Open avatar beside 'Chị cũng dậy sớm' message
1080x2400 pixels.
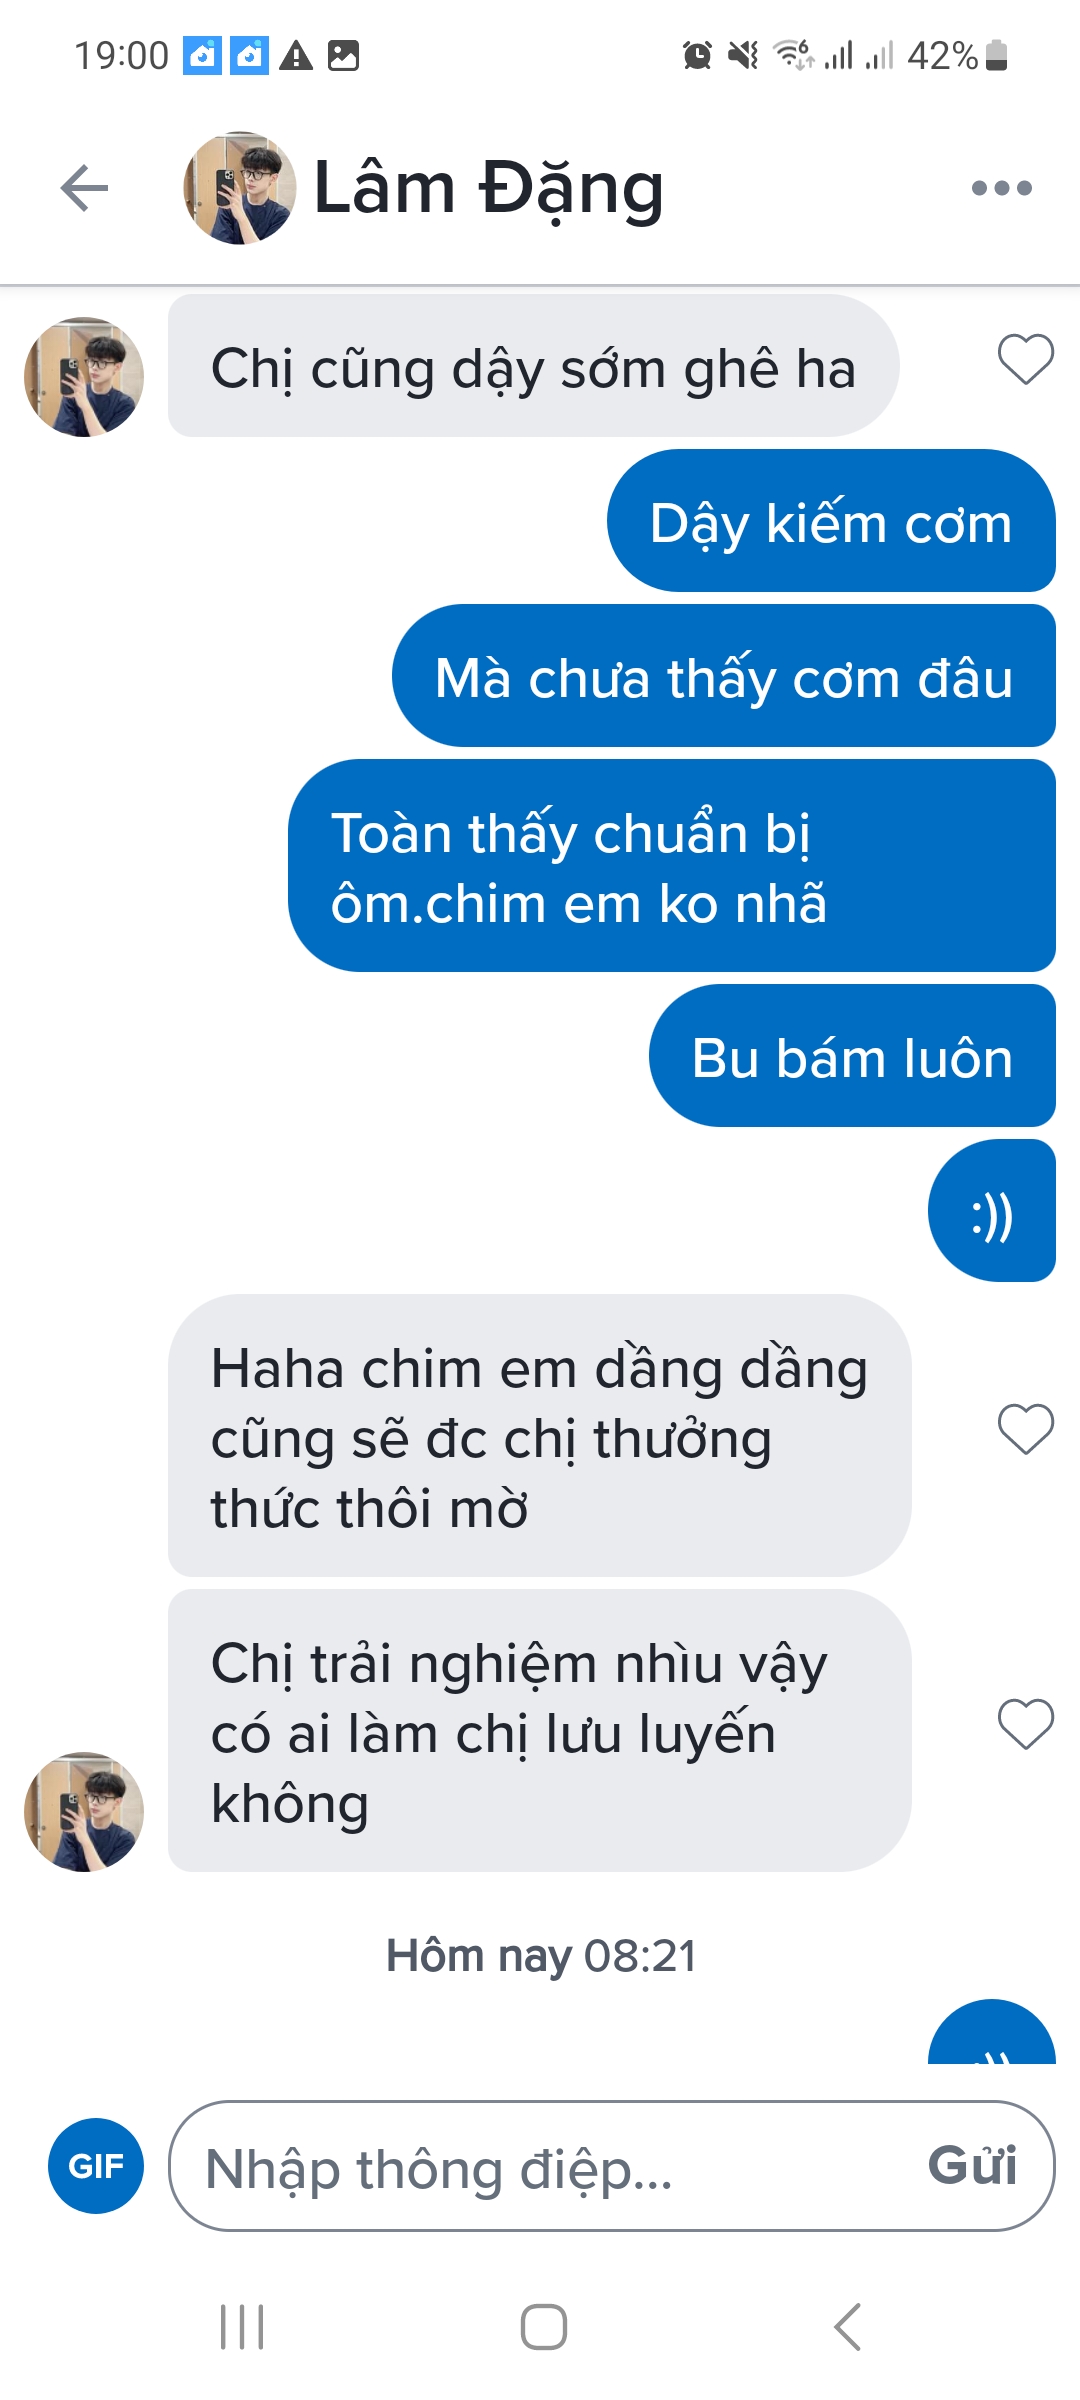[x=84, y=377]
